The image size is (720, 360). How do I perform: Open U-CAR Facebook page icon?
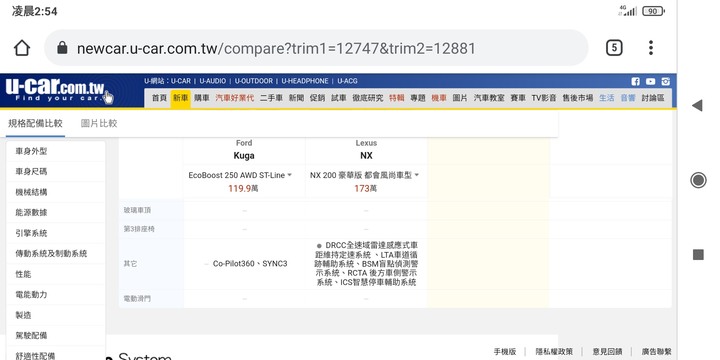pos(636,81)
